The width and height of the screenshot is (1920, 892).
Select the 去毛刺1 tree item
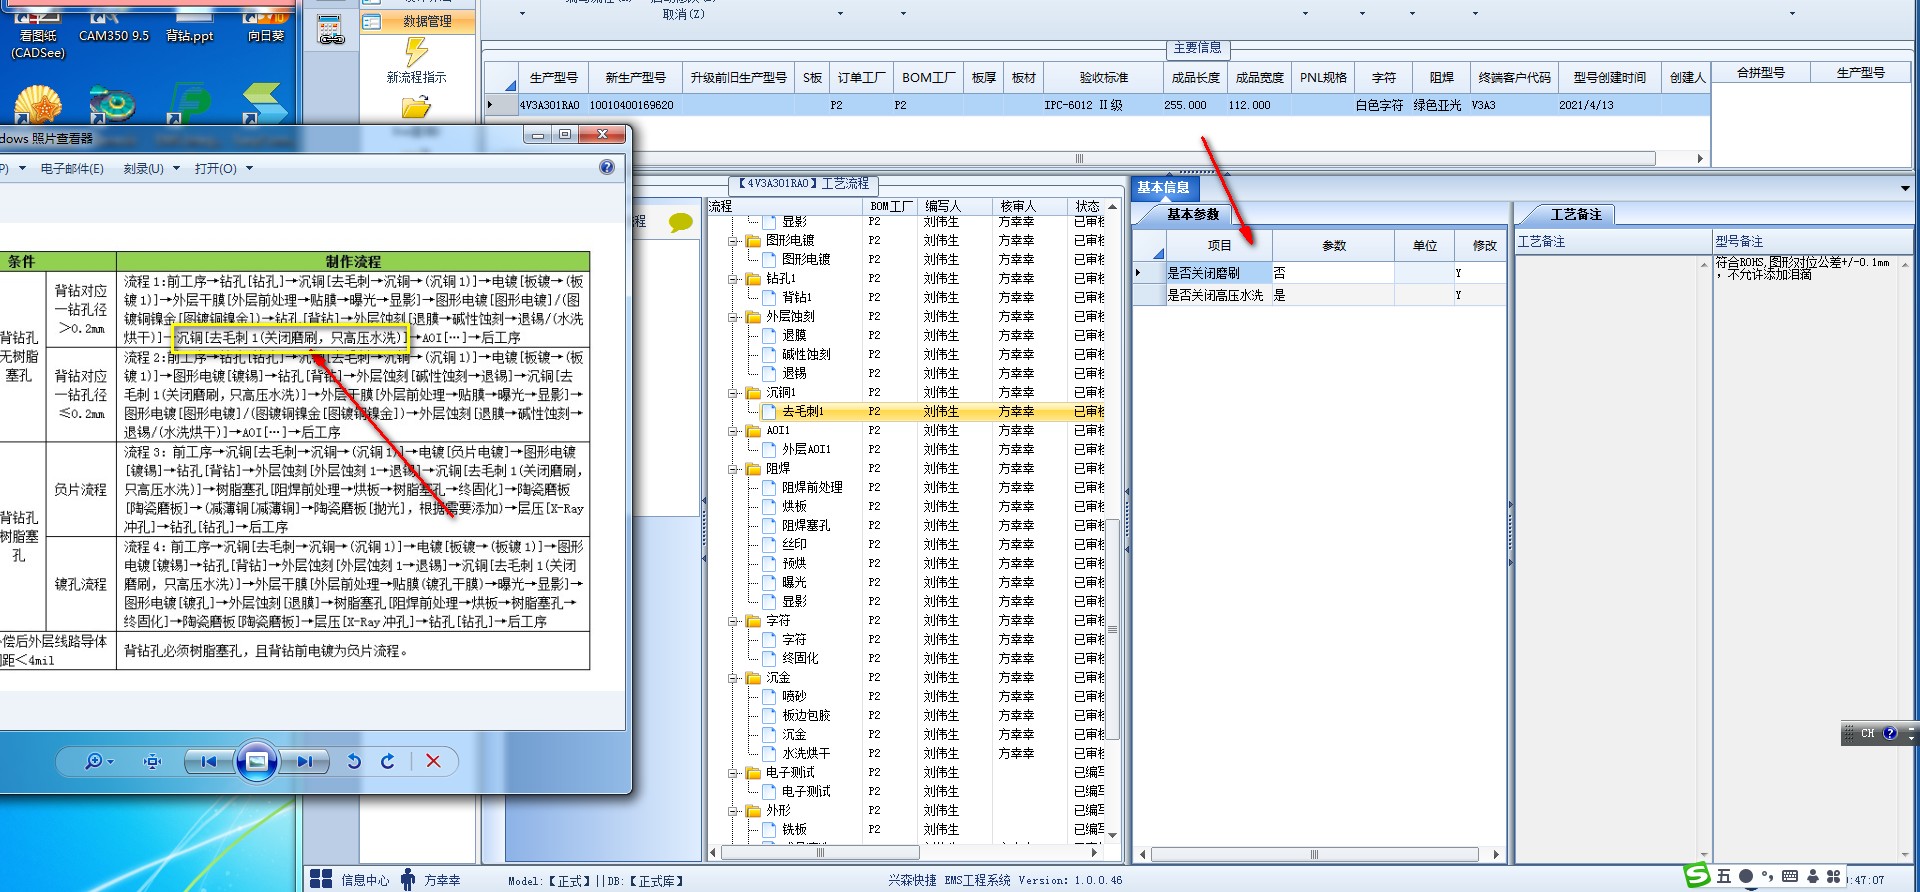pos(803,411)
